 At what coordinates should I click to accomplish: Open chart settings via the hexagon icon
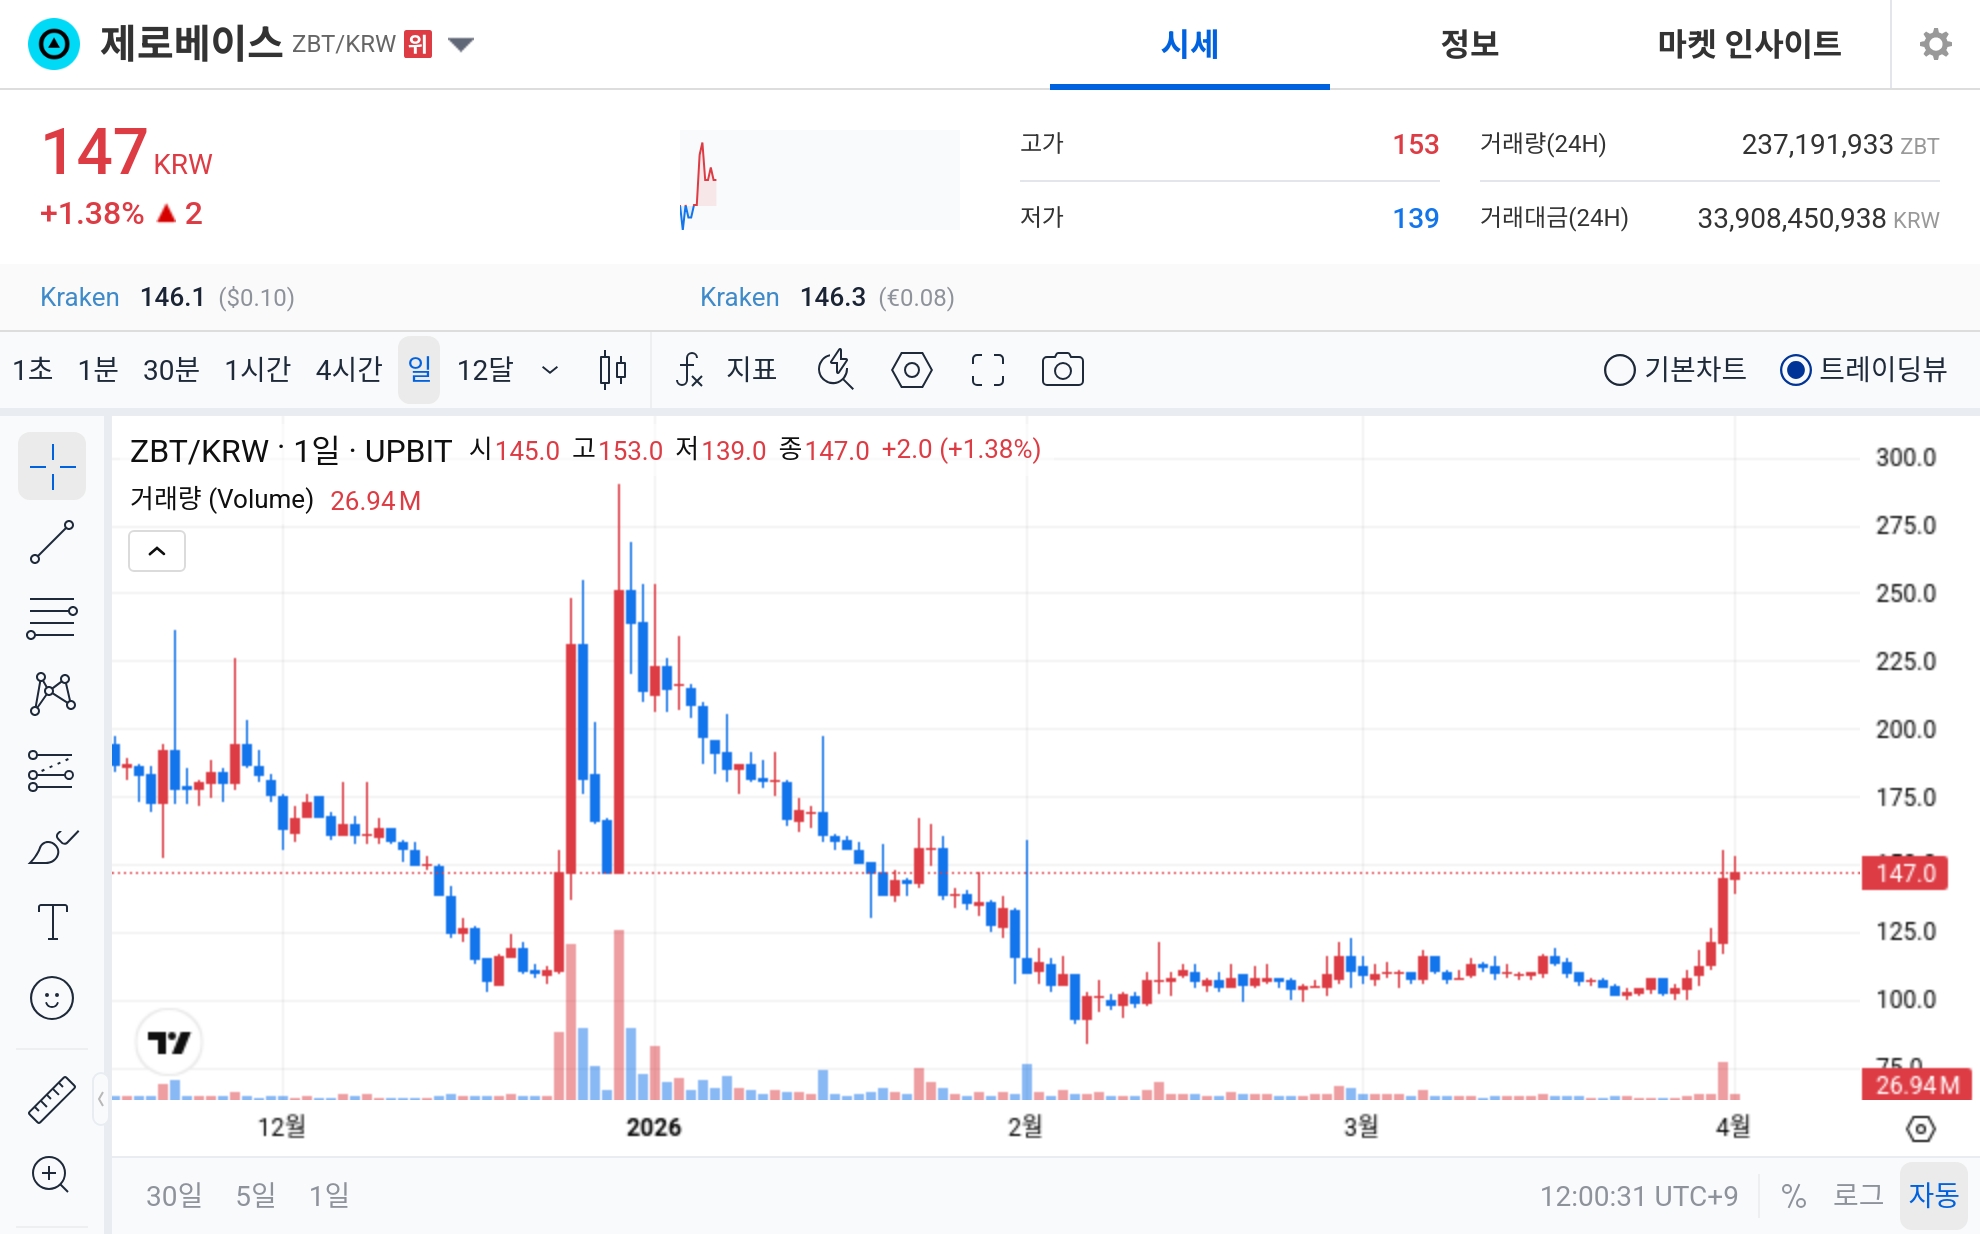(x=911, y=370)
